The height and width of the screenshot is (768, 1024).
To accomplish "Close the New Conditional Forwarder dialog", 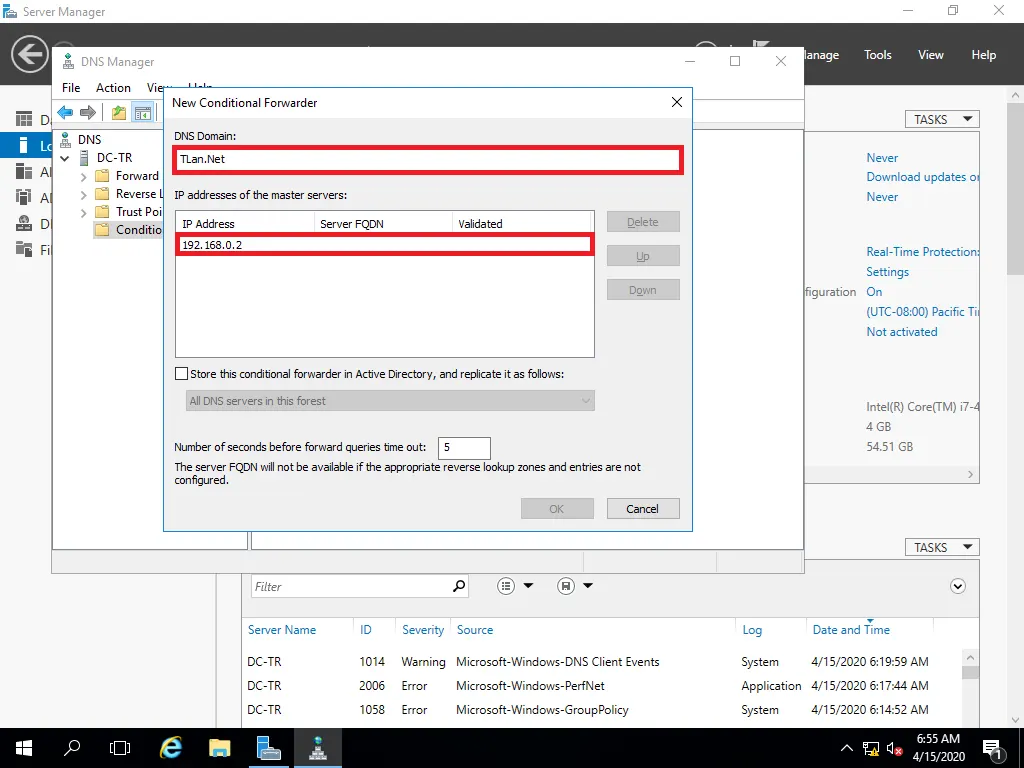I will click(x=677, y=103).
